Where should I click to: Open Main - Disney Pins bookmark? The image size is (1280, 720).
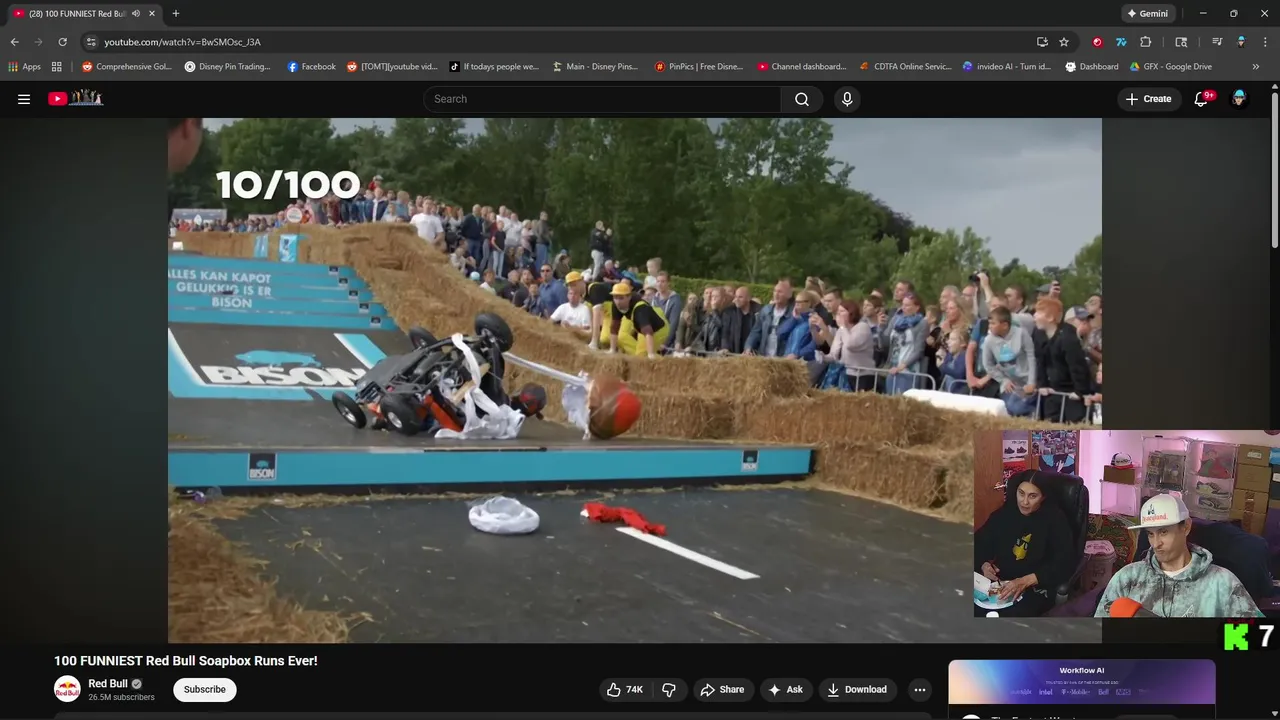pos(595,67)
